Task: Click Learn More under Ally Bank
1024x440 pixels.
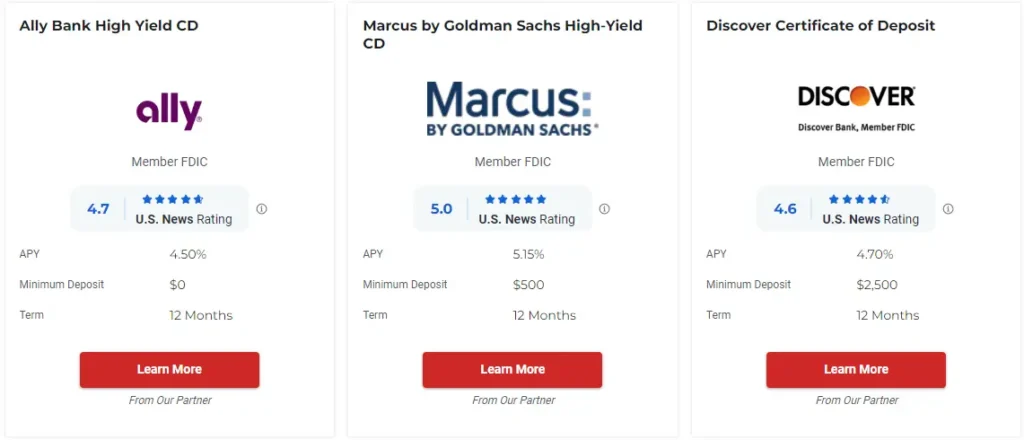Action: tap(170, 369)
